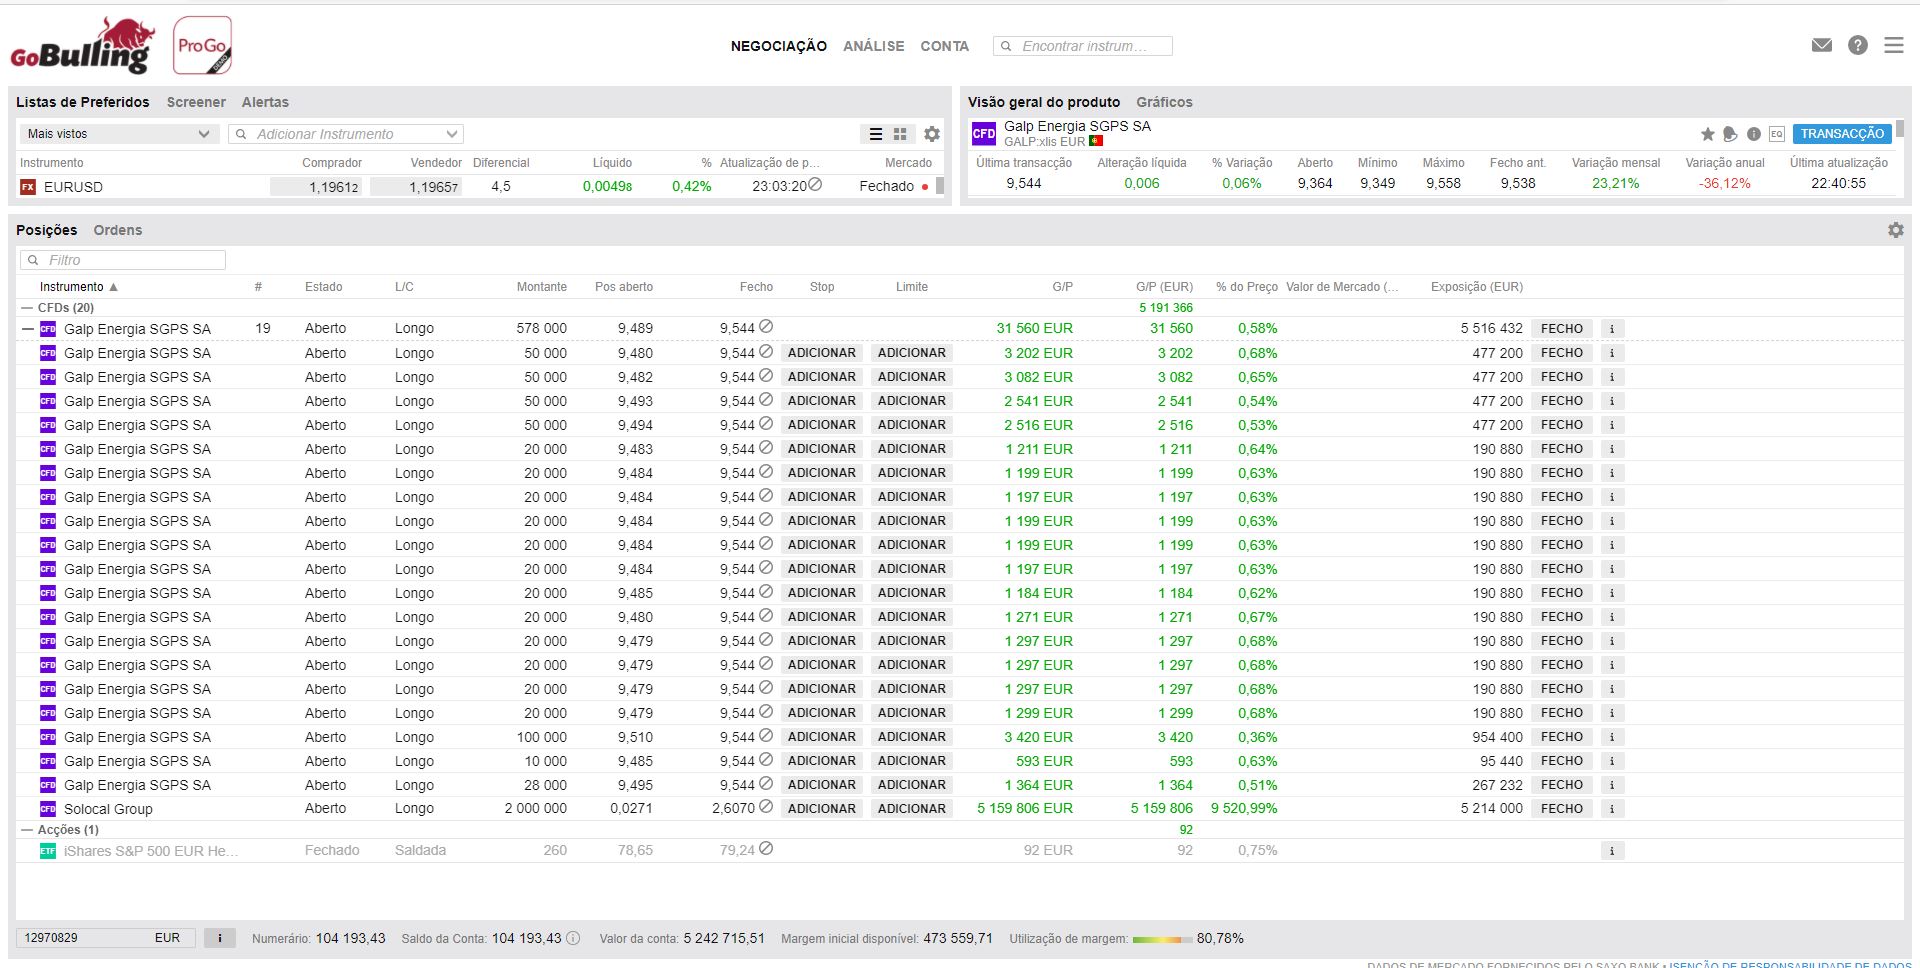Collapse the CFDs (20) group
The height and width of the screenshot is (968, 1920).
click(27, 308)
